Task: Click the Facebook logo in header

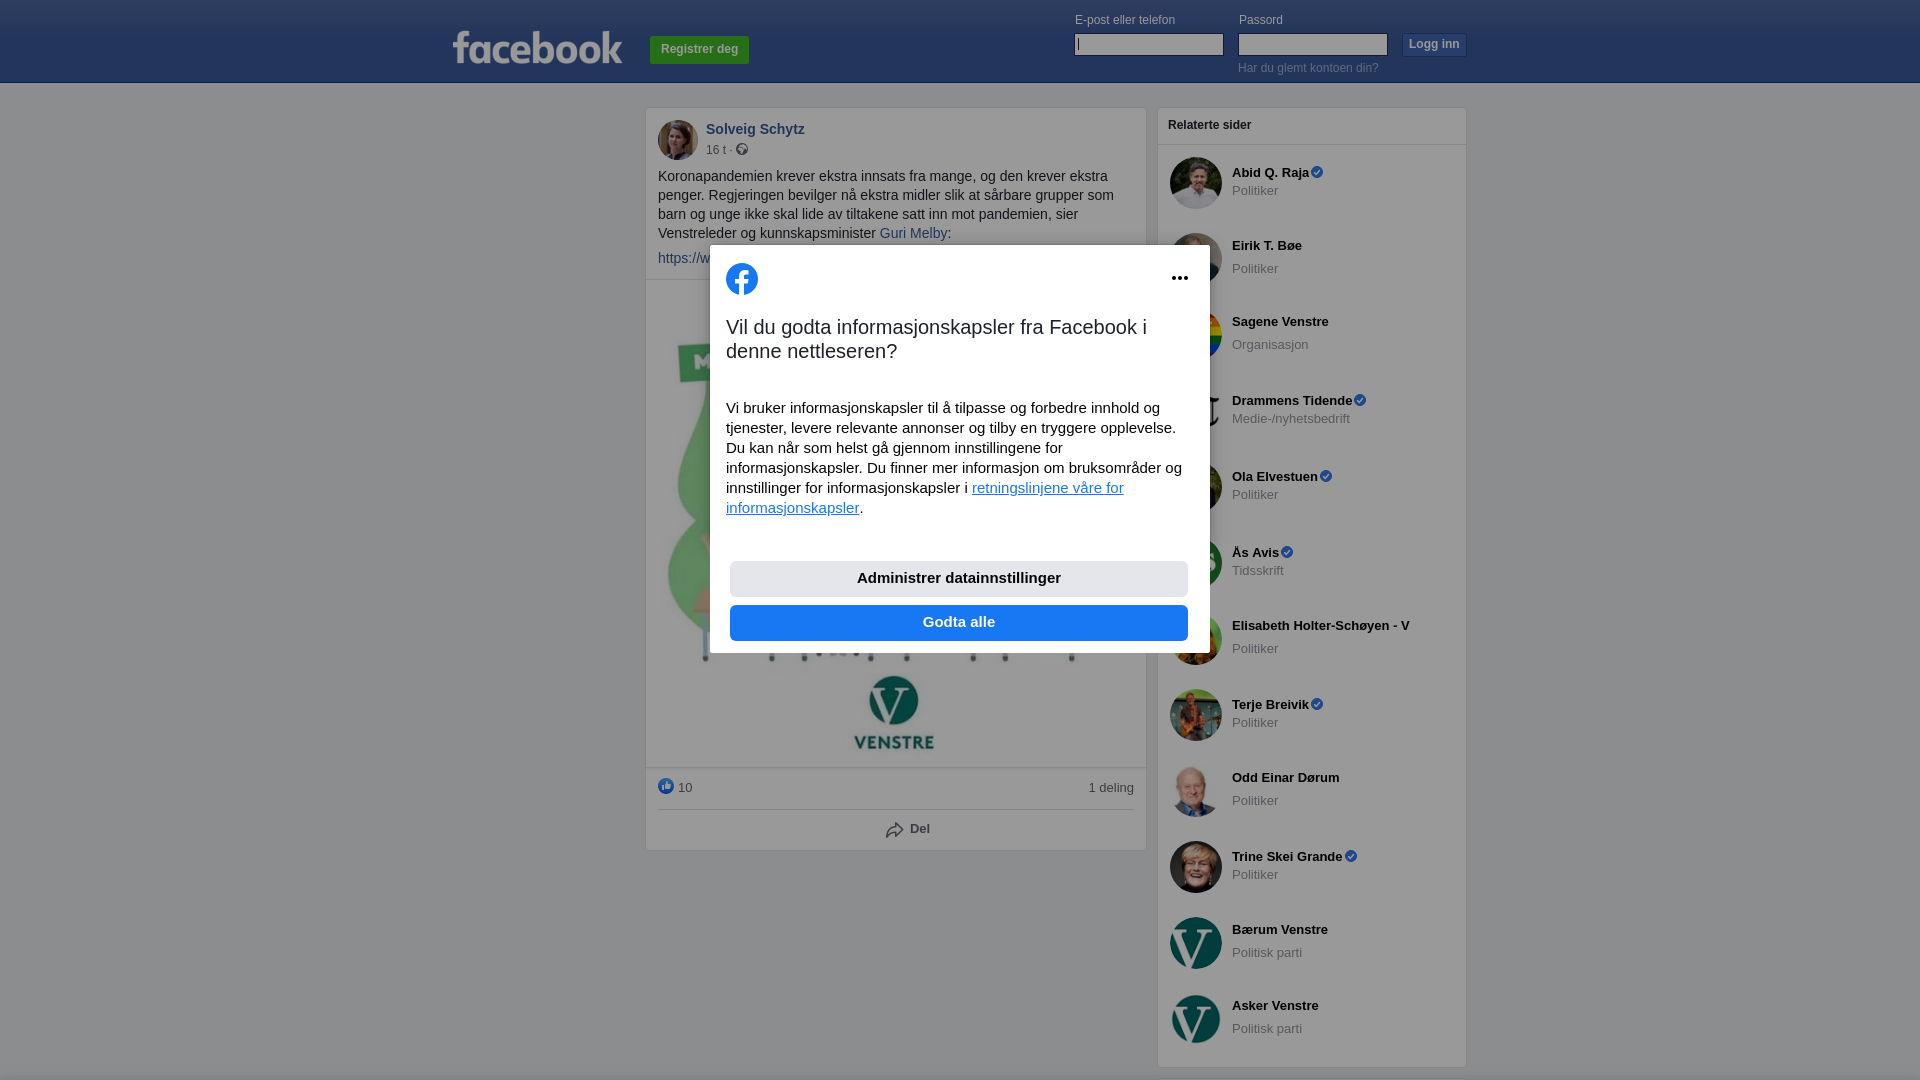Action: pyautogui.click(x=537, y=48)
